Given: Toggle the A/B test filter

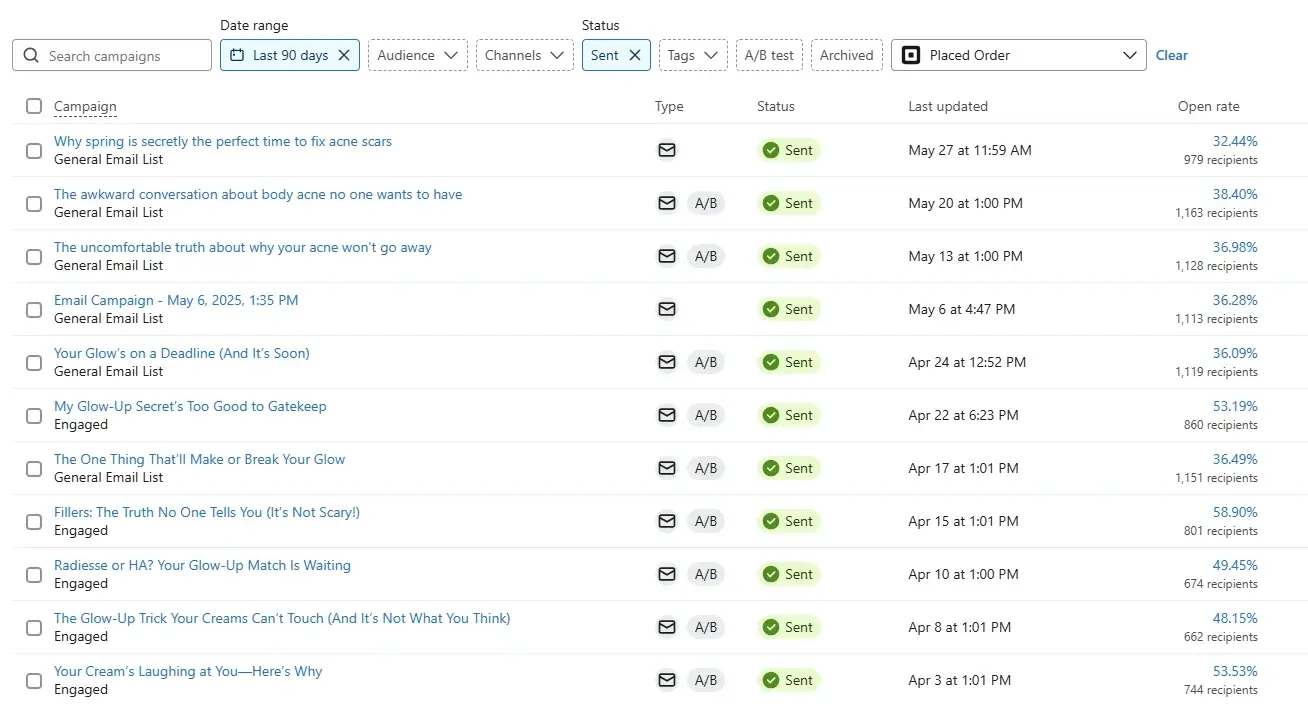Looking at the screenshot, I should pyautogui.click(x=769, y=55).
